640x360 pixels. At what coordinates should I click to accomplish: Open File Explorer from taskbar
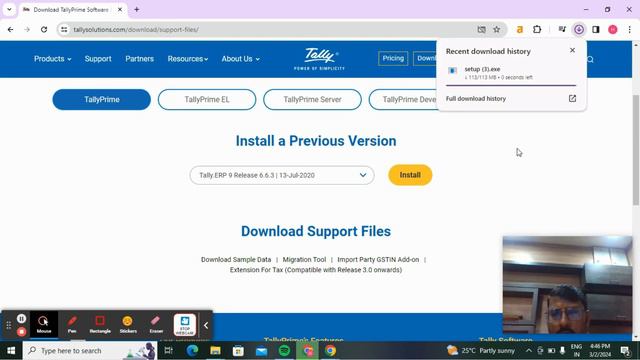tap(215, 351)
